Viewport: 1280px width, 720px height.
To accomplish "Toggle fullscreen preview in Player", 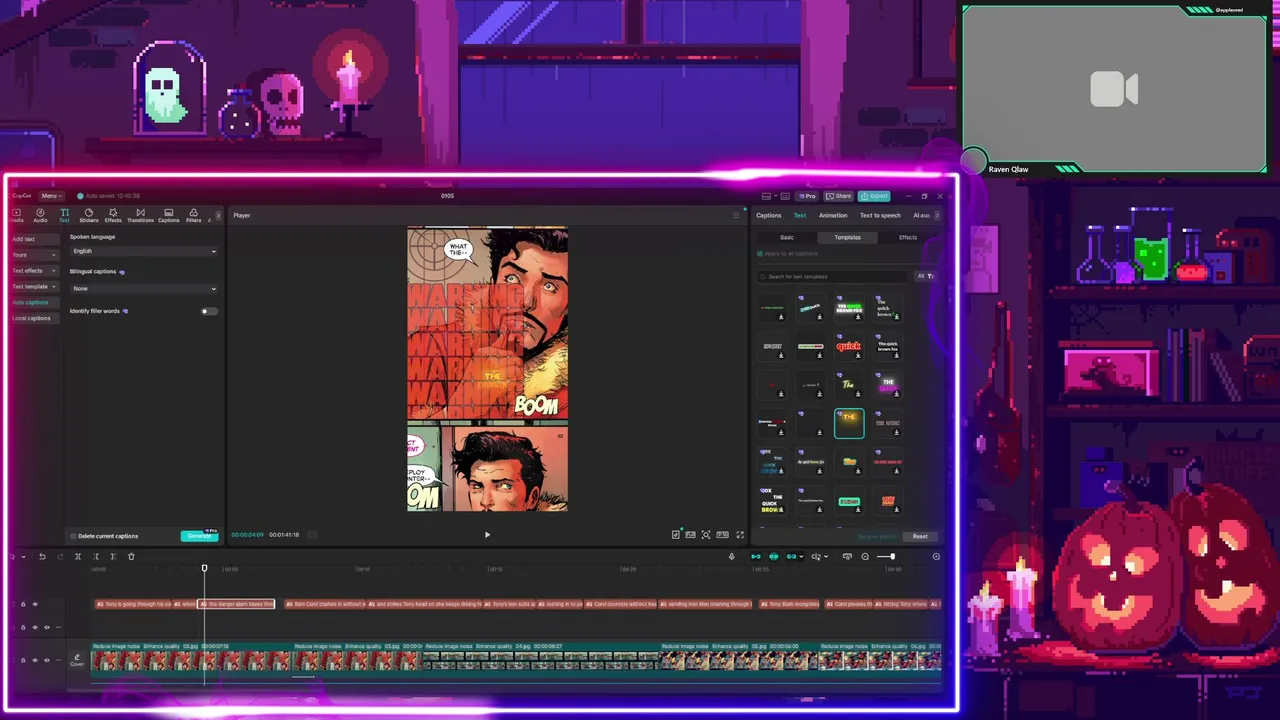I will point(740,535).
